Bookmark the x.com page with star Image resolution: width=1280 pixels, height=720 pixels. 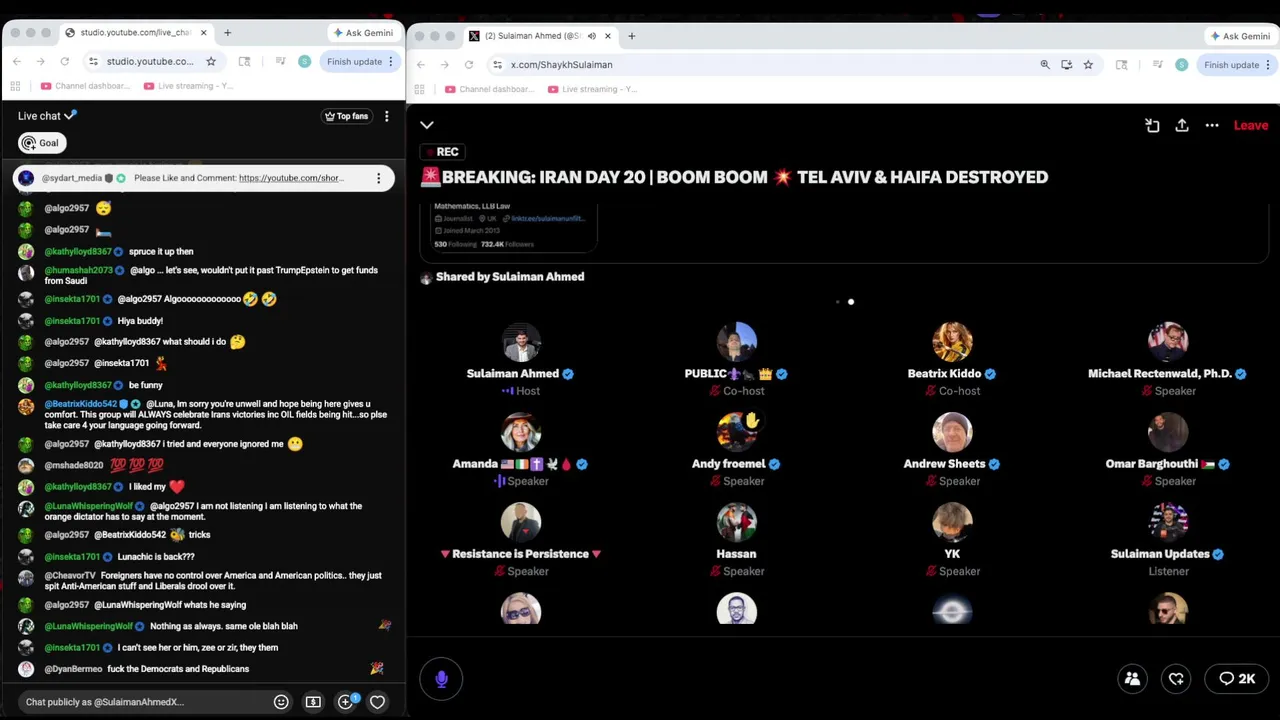click(1088, 65)
